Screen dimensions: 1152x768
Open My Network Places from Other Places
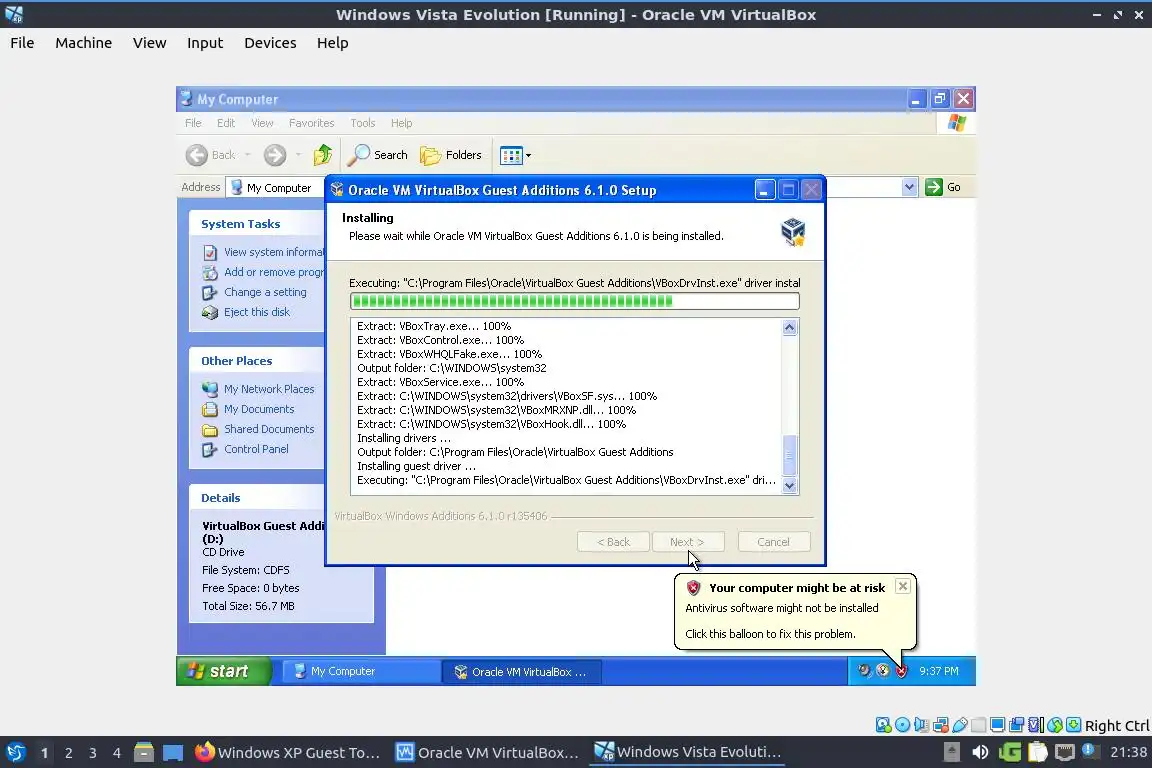coord(259,389)
